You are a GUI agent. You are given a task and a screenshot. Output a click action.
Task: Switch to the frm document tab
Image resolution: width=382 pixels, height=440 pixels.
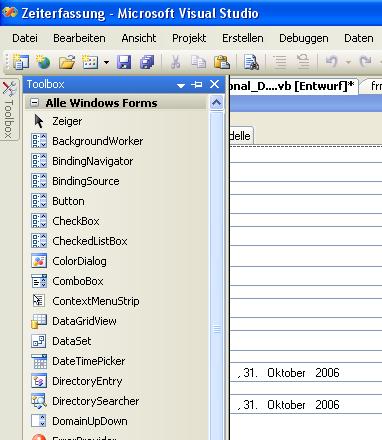click(373, 87)
